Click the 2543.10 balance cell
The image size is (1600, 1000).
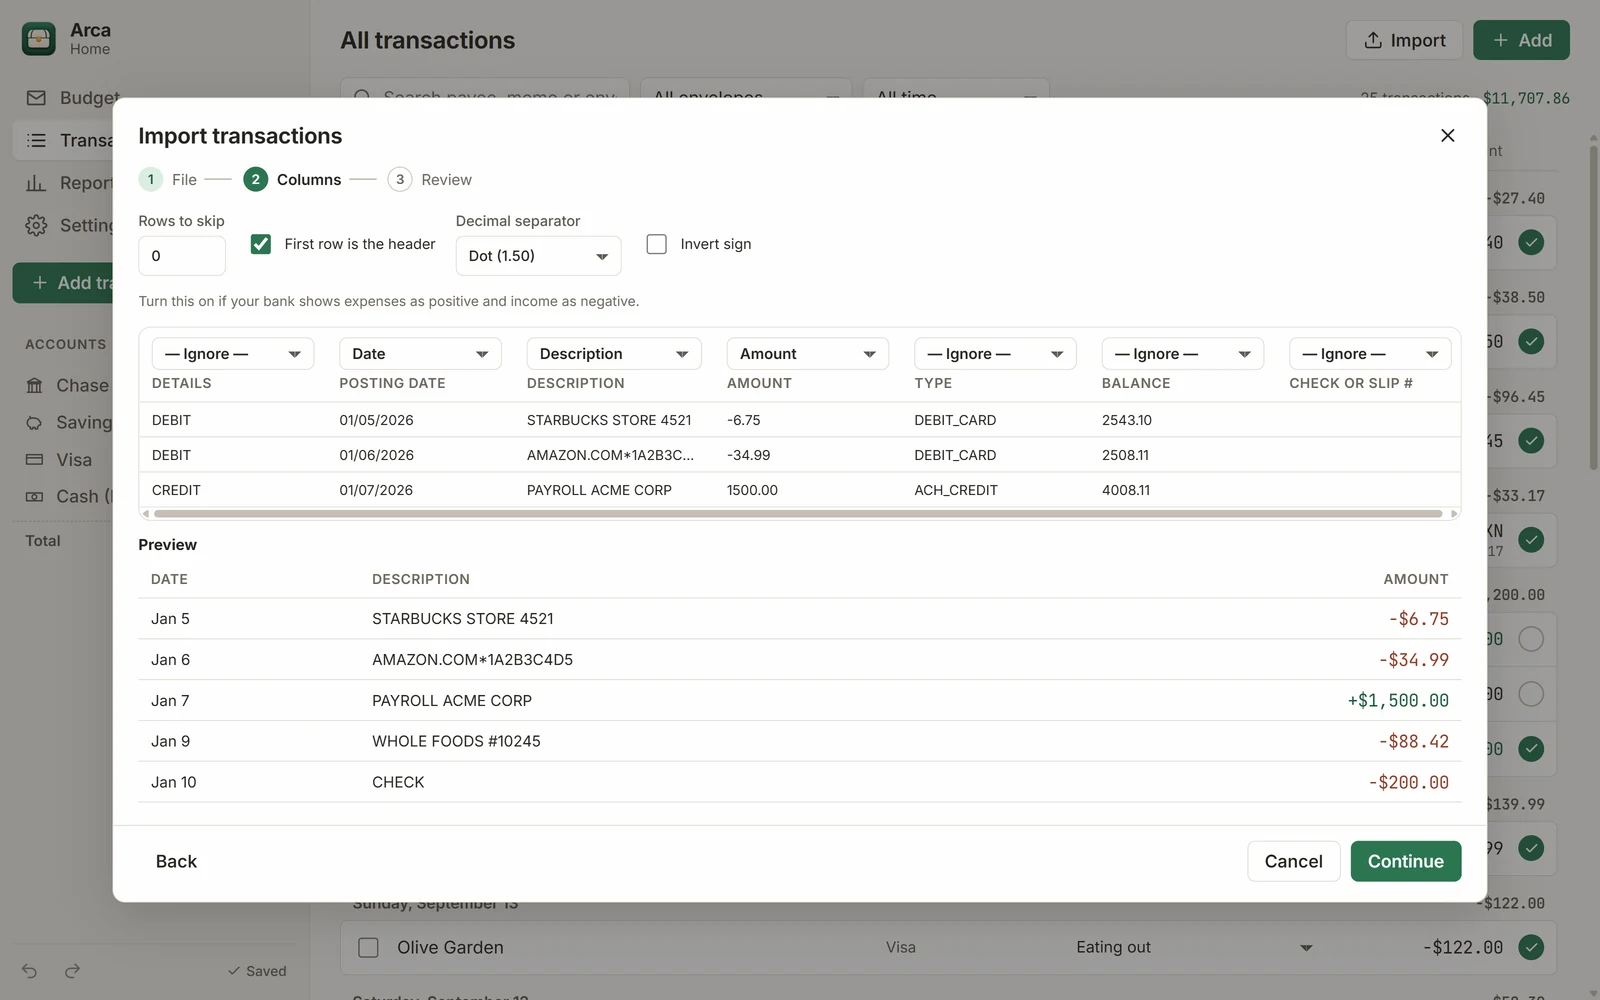[1127, 420]
